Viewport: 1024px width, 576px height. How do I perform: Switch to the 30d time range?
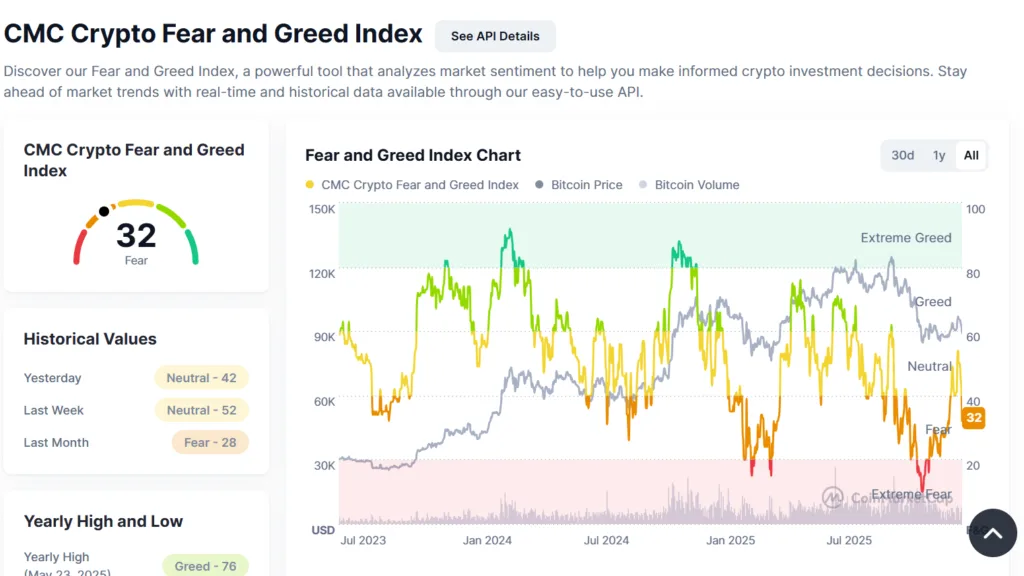coord(902,155)
